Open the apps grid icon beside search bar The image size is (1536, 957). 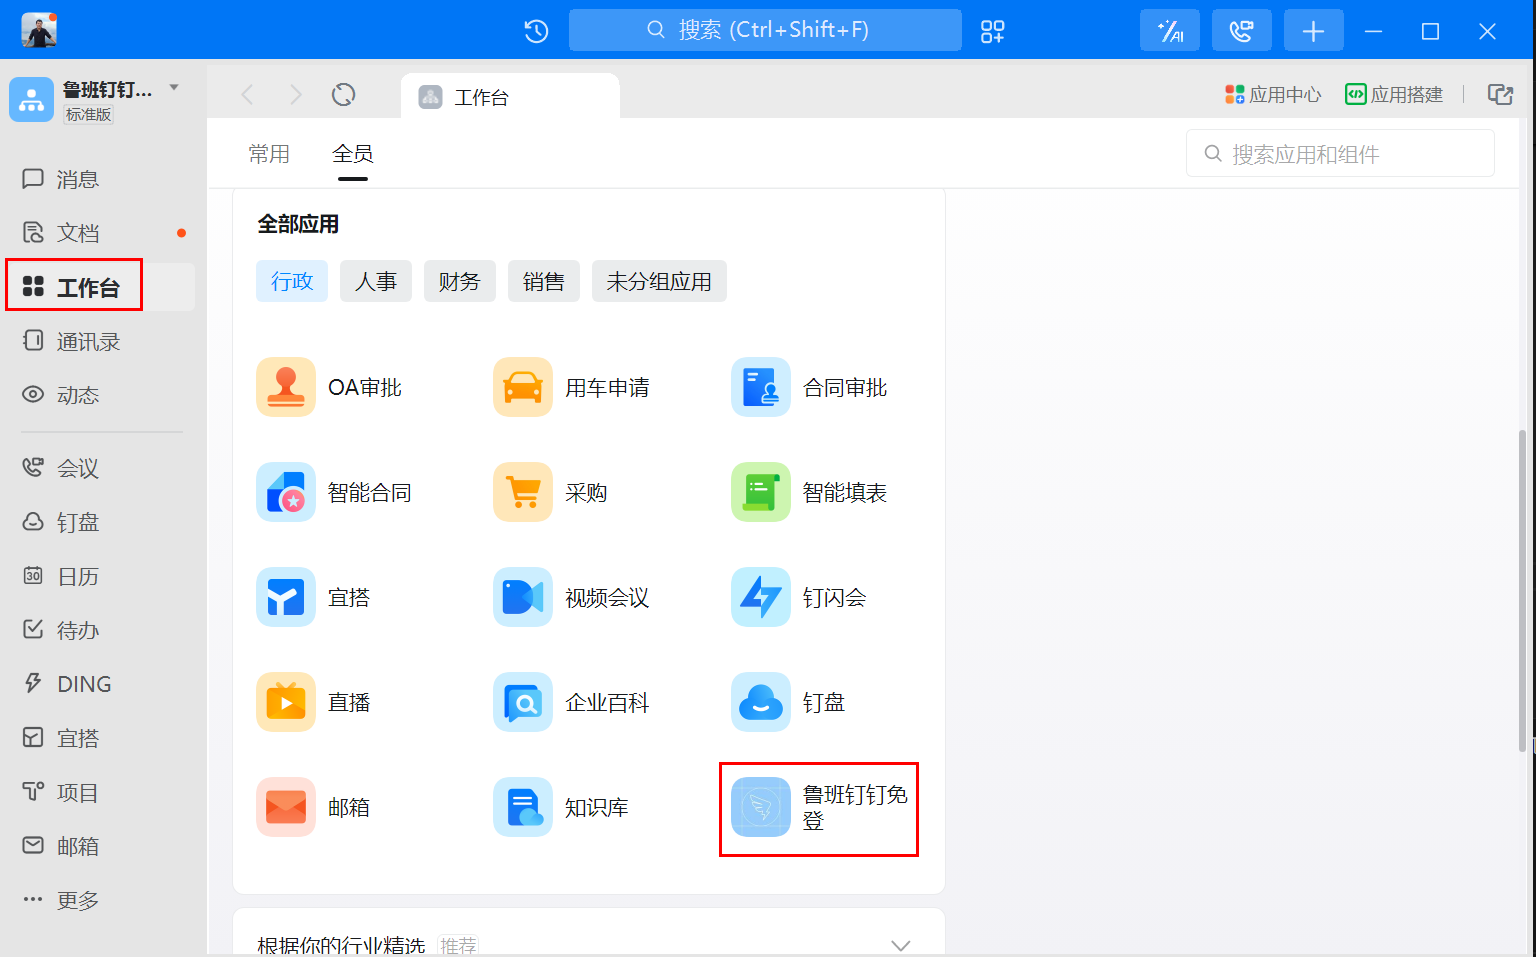pos(992,31)
